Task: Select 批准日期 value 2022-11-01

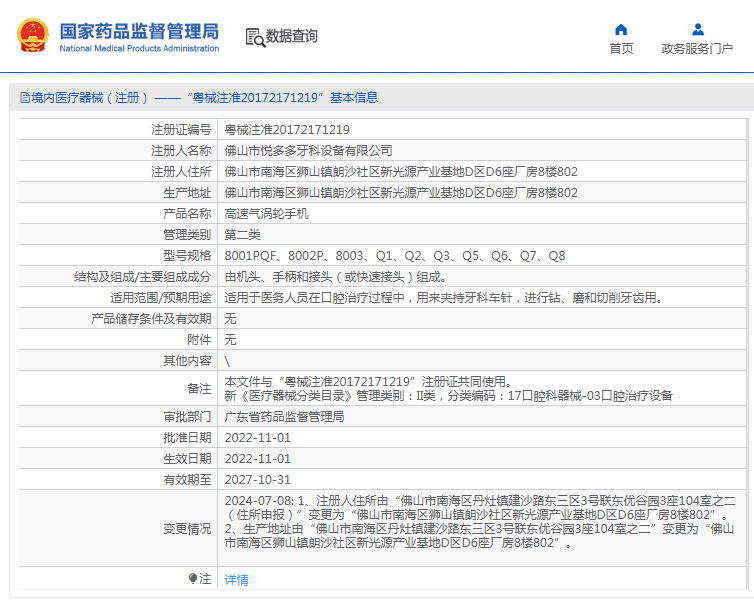Action: tap(258, 438)
